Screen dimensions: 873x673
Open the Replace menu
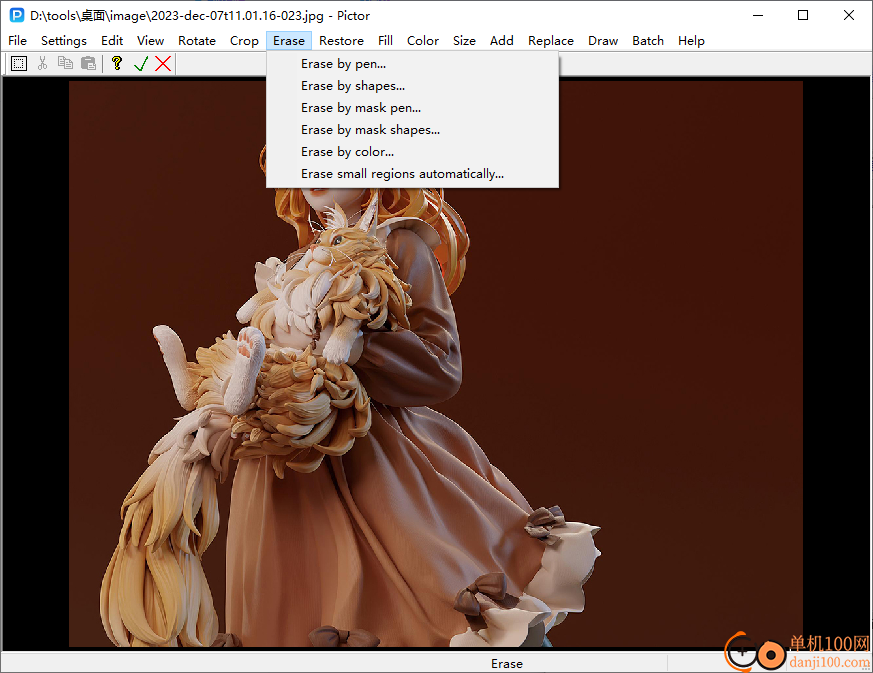click(551, 41)
